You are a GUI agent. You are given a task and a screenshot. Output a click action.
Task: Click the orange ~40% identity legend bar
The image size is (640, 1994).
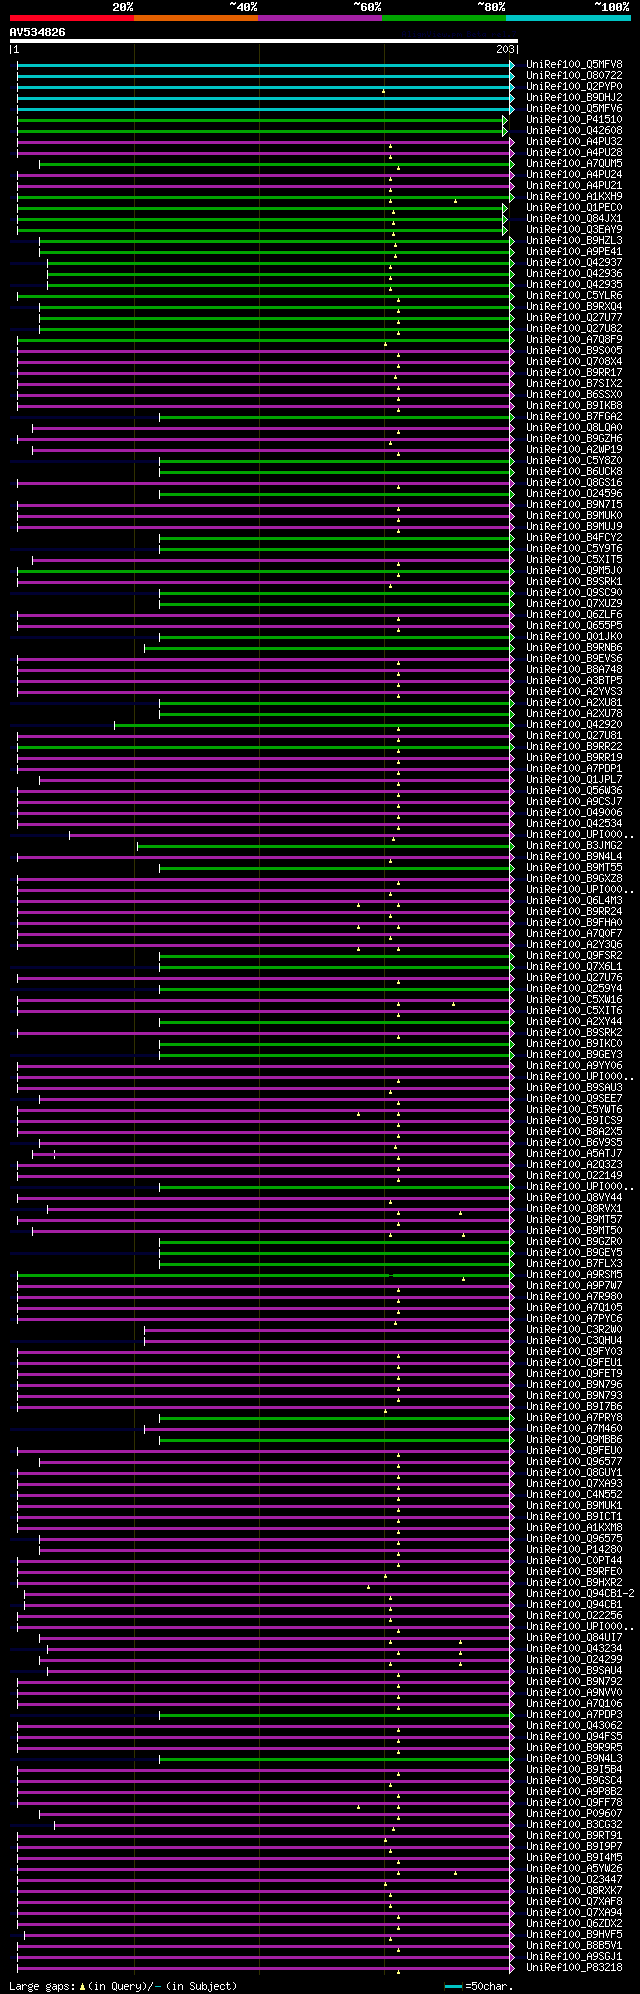(195, 18)
